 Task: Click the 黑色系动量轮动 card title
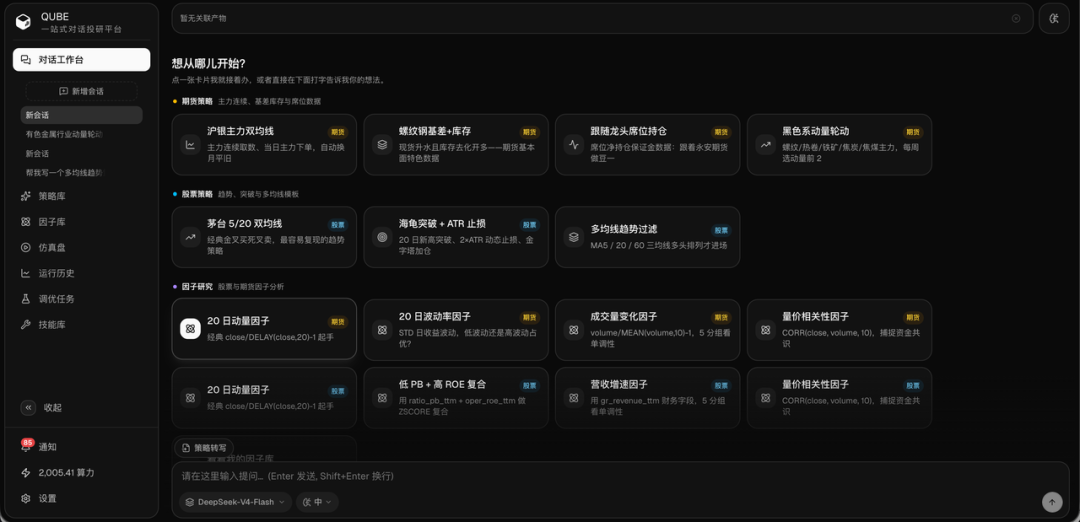(x=816, y=131)
